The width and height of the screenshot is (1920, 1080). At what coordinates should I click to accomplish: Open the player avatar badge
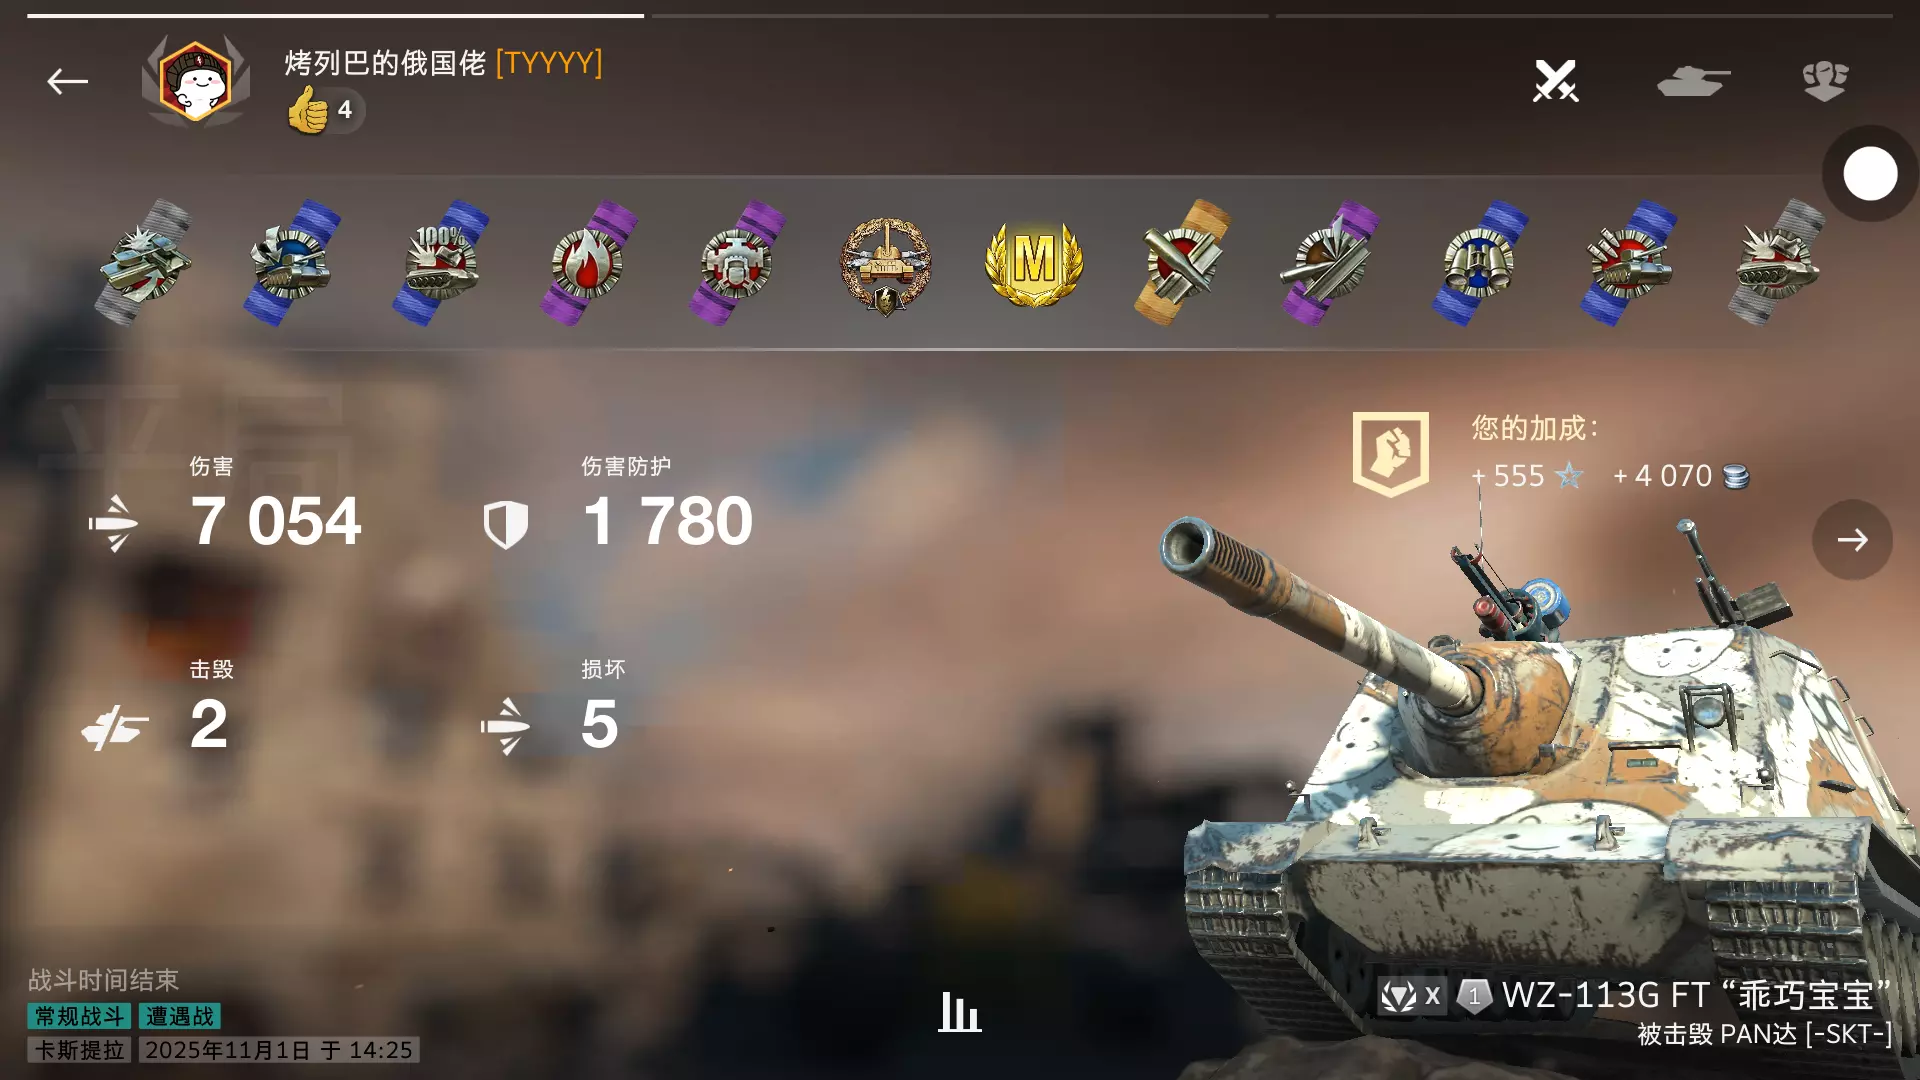(196, 81)
